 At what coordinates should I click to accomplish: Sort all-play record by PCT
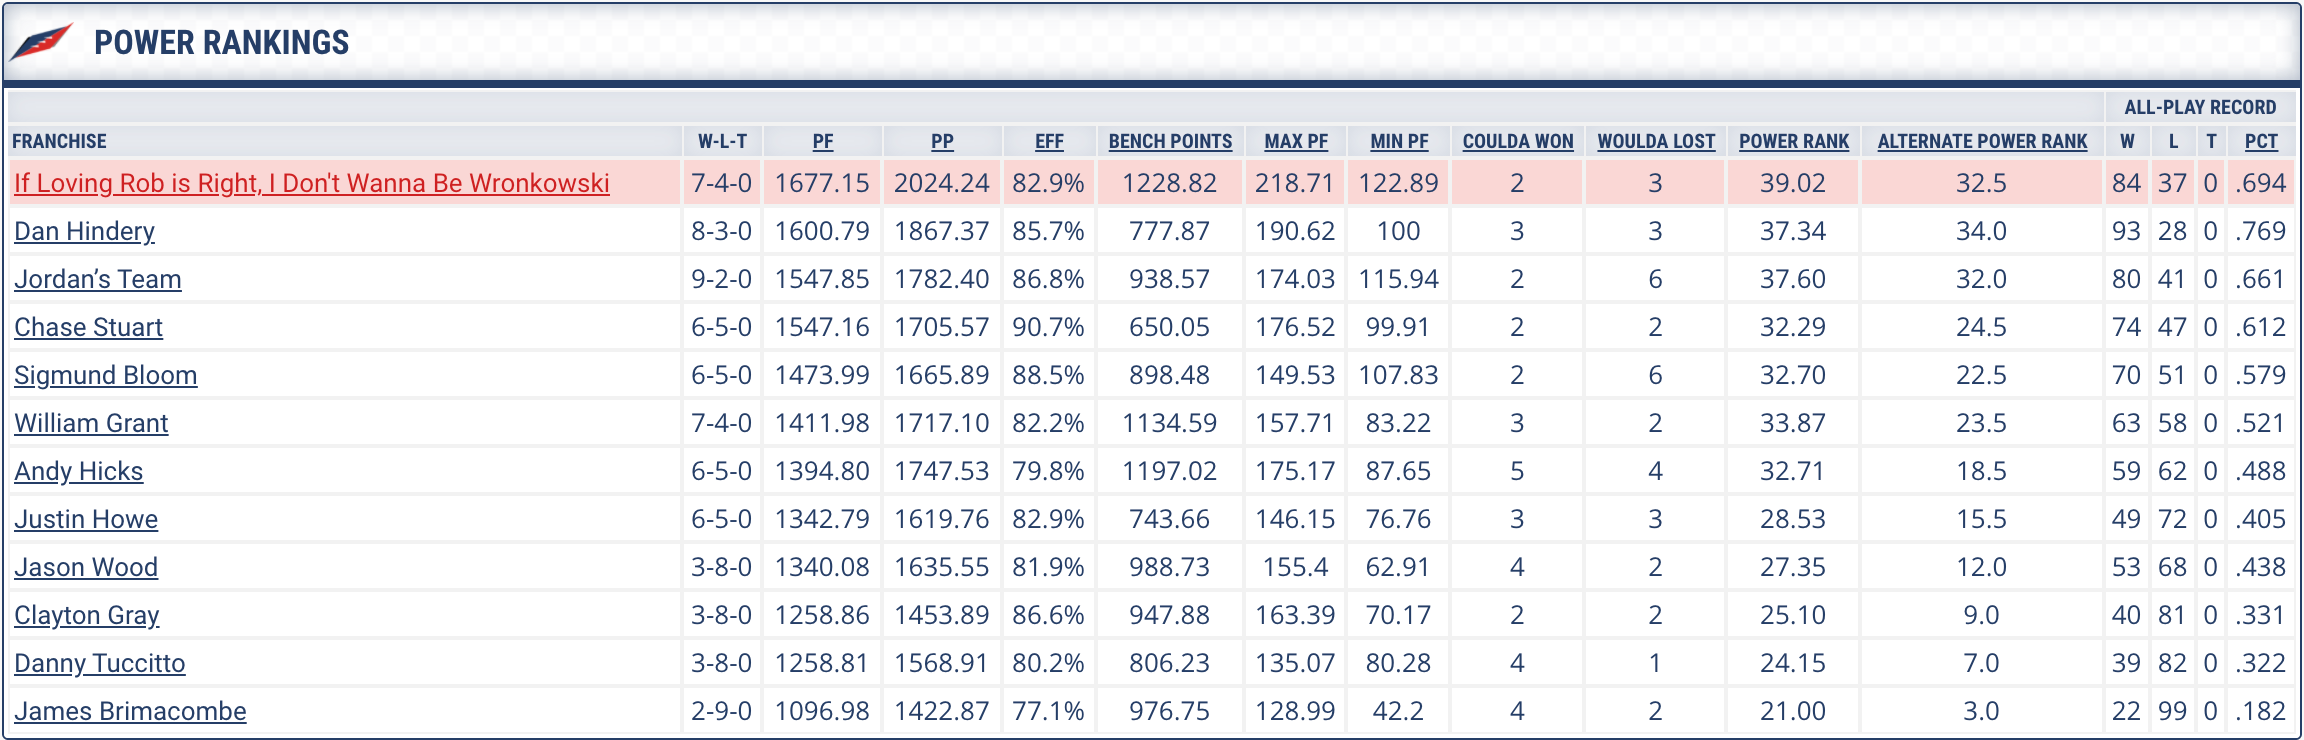[x=2261, y=141]
